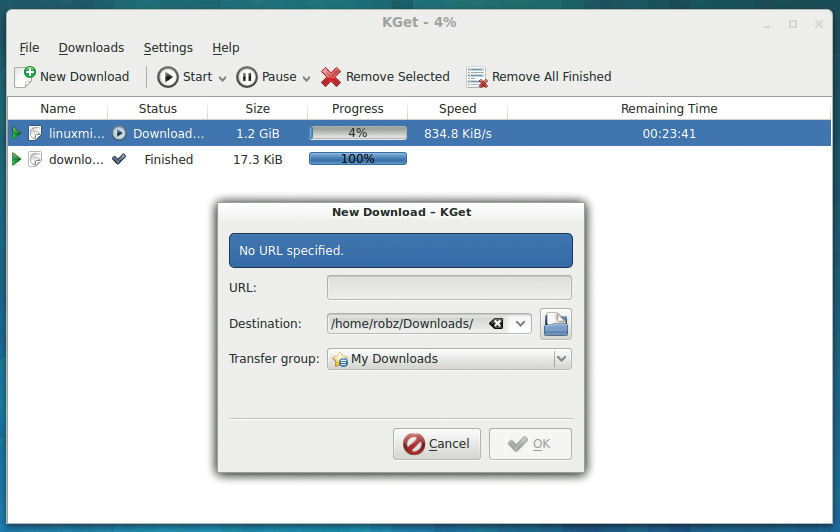Image resolution: width=840 pixels, height=532 pixels.
Task: Click the New Download toolbar icon
Action: 25,77
